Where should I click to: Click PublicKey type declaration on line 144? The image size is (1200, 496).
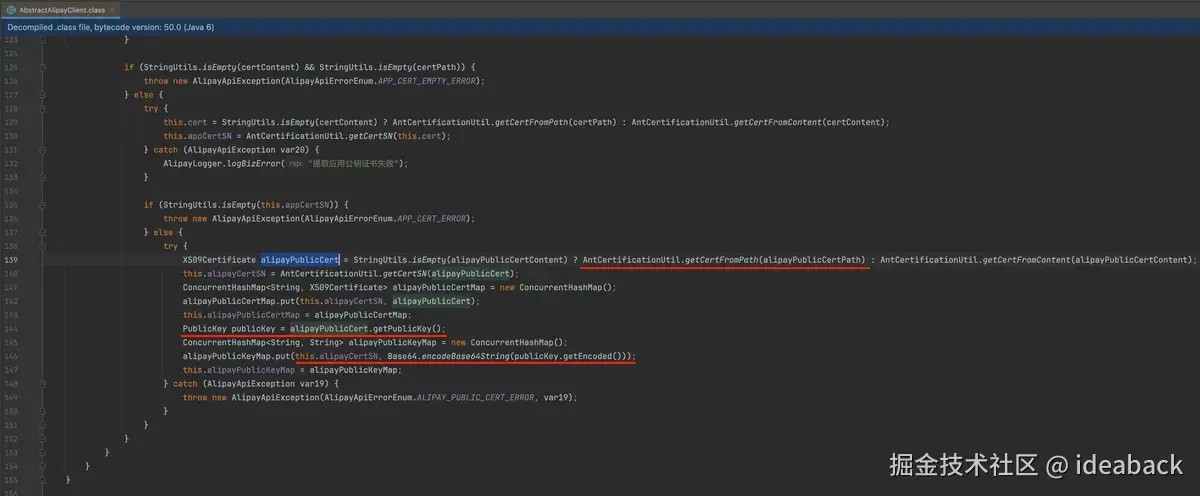tap(205, 328)
